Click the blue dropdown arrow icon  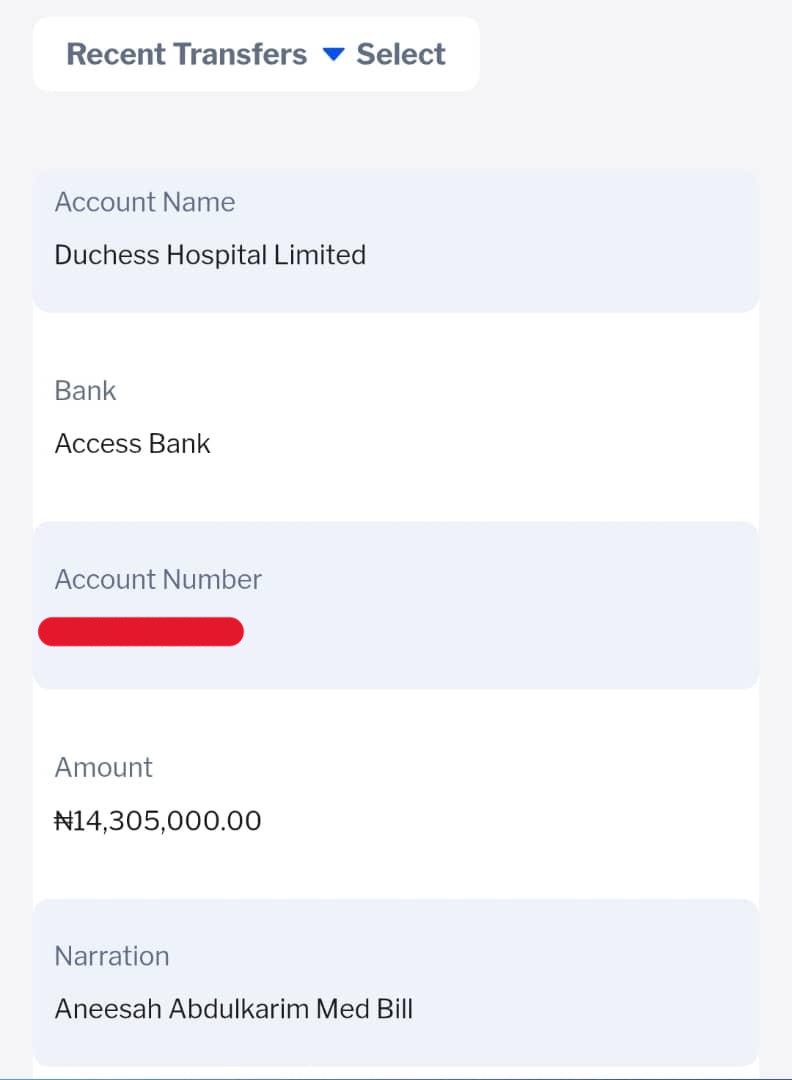click(333, 54)
